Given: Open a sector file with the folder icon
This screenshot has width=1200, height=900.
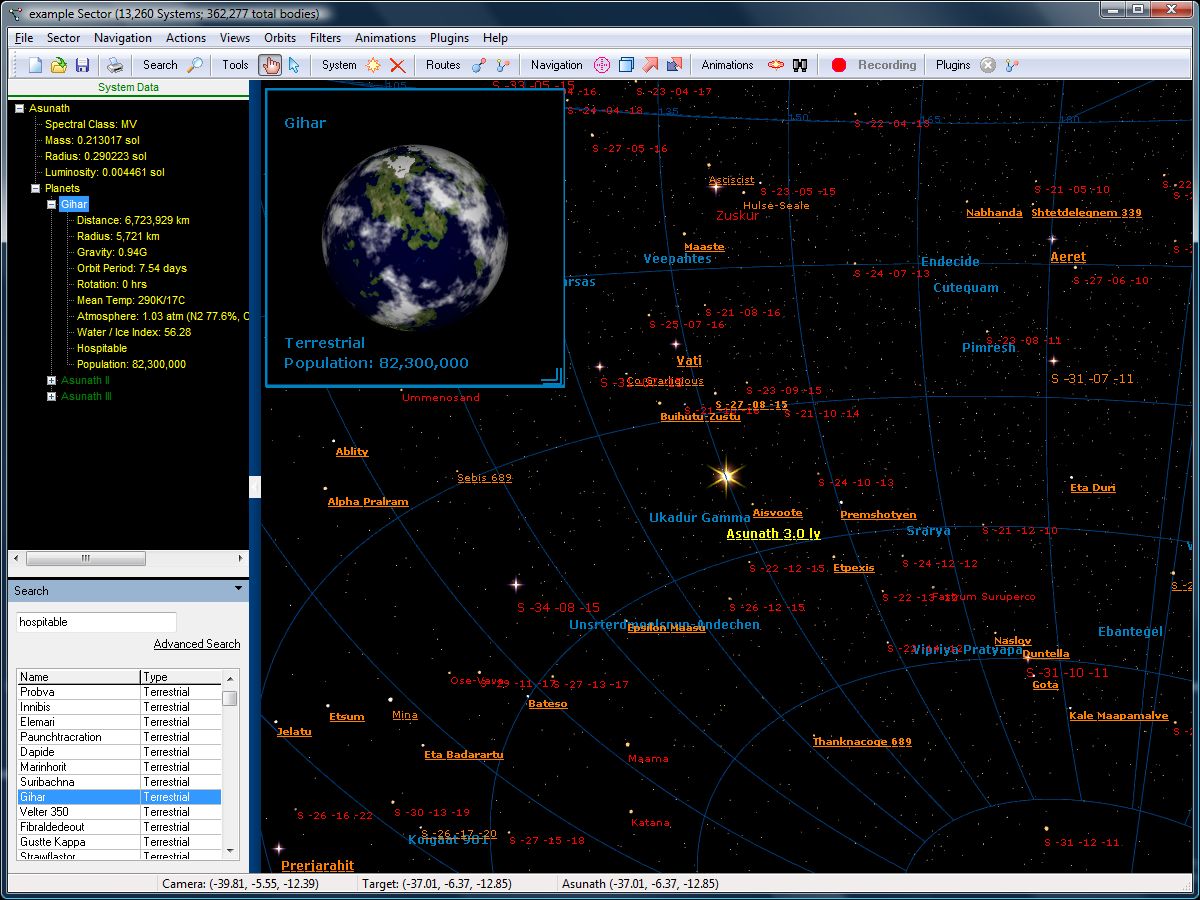Looking at the screenshot, I should [59, 65].
